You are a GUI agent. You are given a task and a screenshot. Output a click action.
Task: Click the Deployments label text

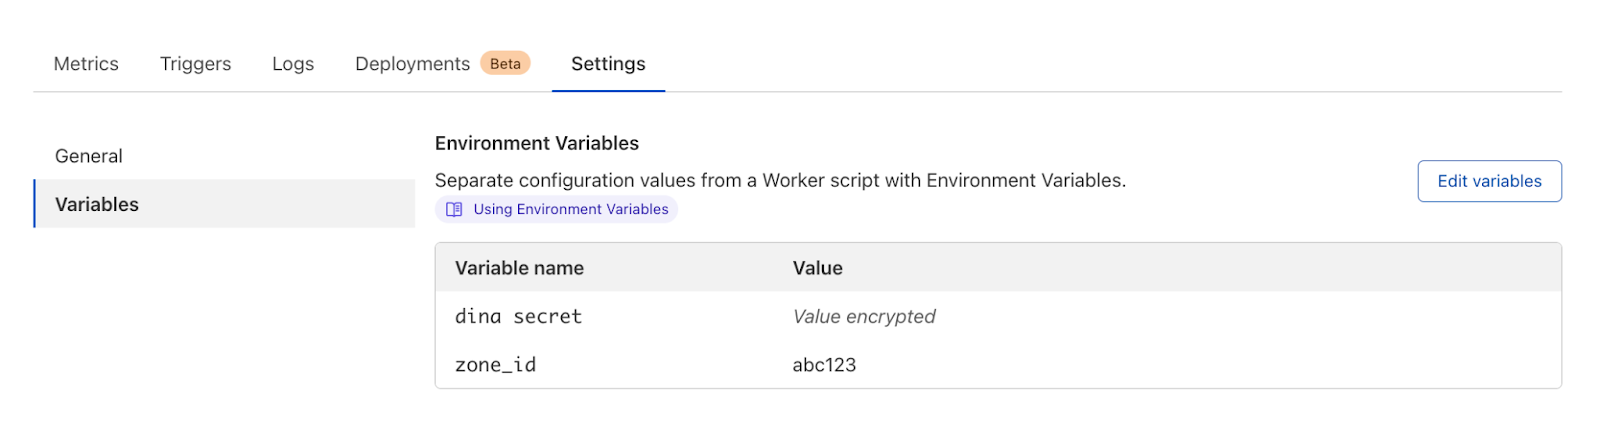point(412,64)
